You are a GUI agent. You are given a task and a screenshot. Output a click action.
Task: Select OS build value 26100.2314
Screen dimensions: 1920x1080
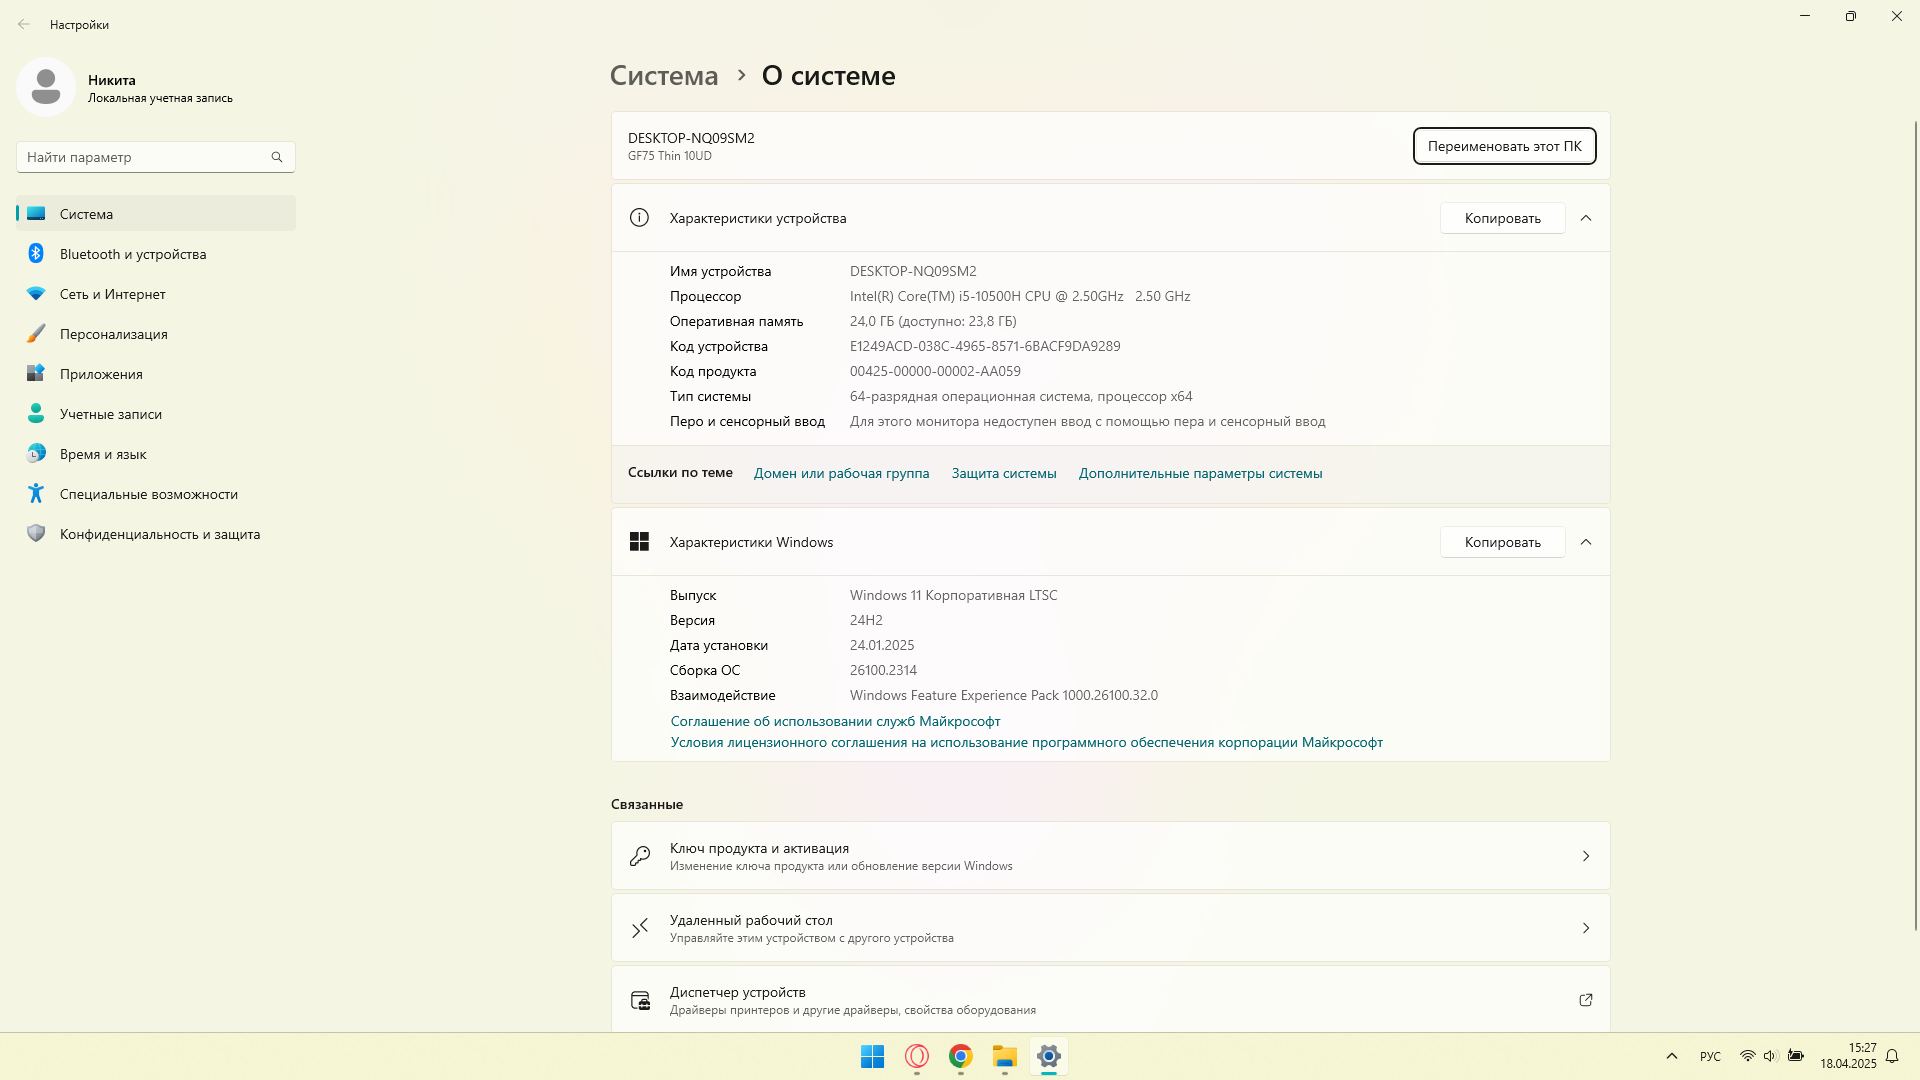883,670
